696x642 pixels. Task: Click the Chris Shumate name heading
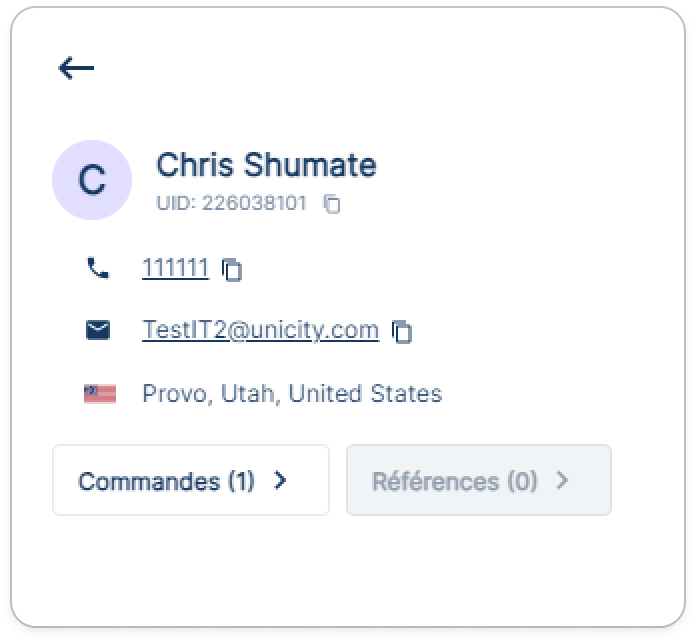point(266,165)
